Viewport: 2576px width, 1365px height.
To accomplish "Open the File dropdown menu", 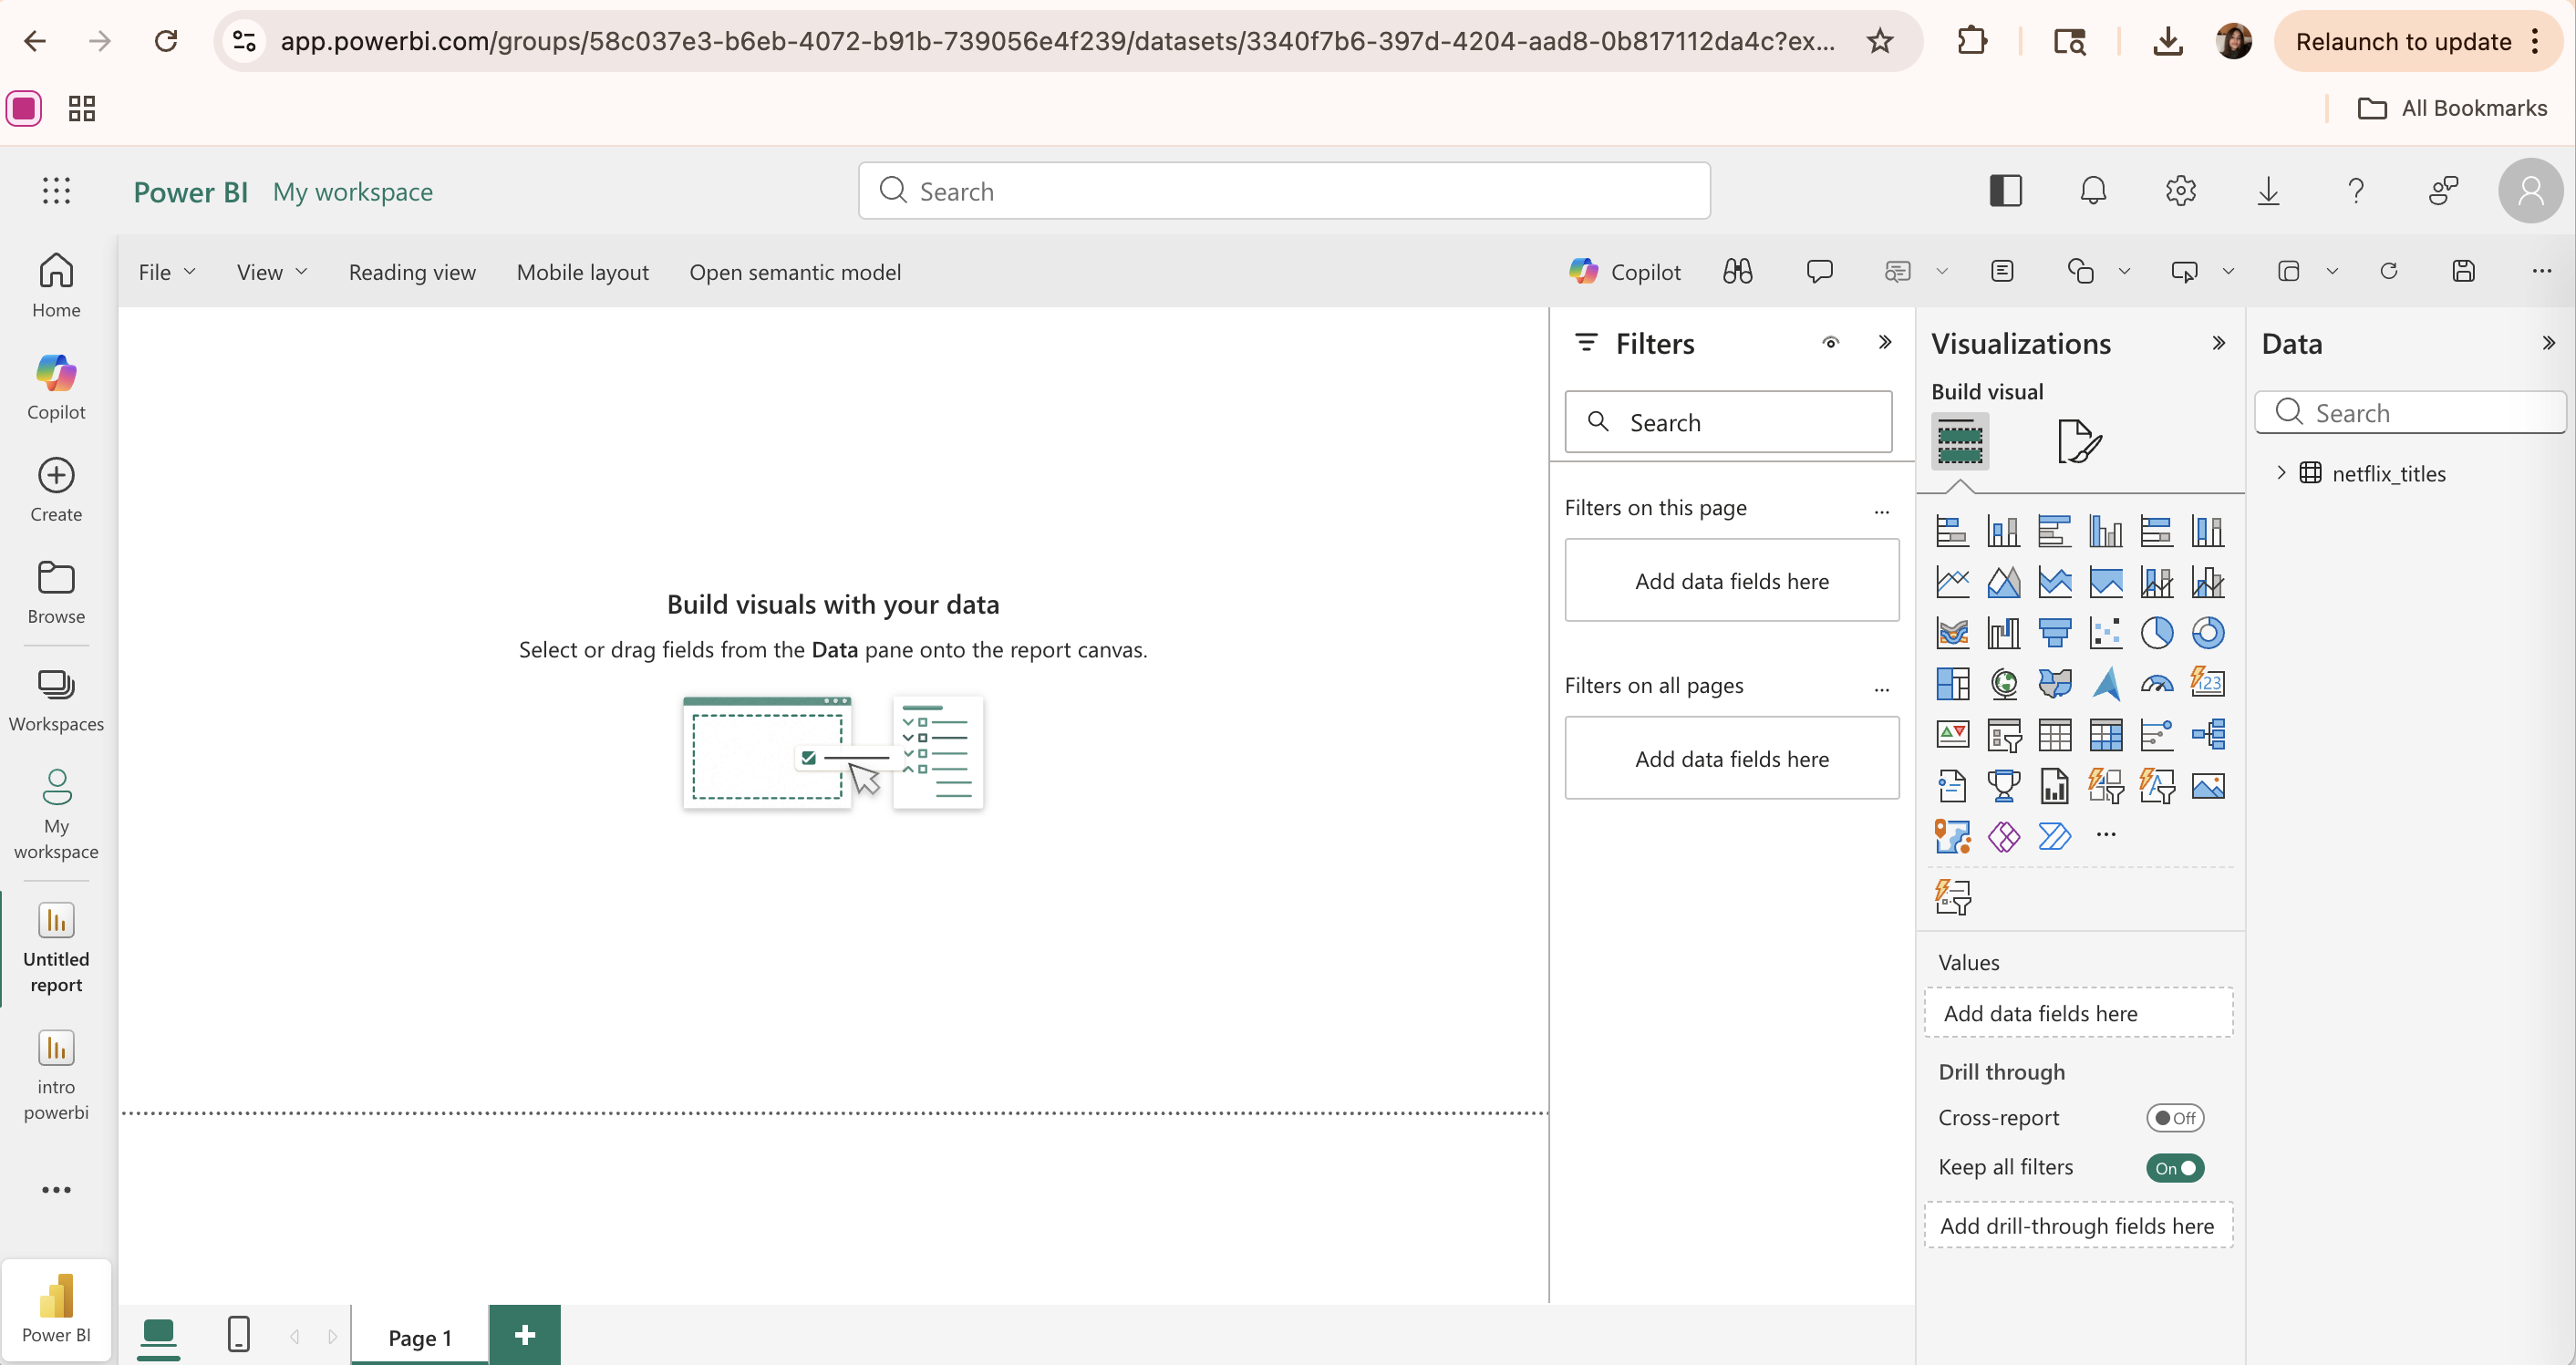I will coord(166,272).
